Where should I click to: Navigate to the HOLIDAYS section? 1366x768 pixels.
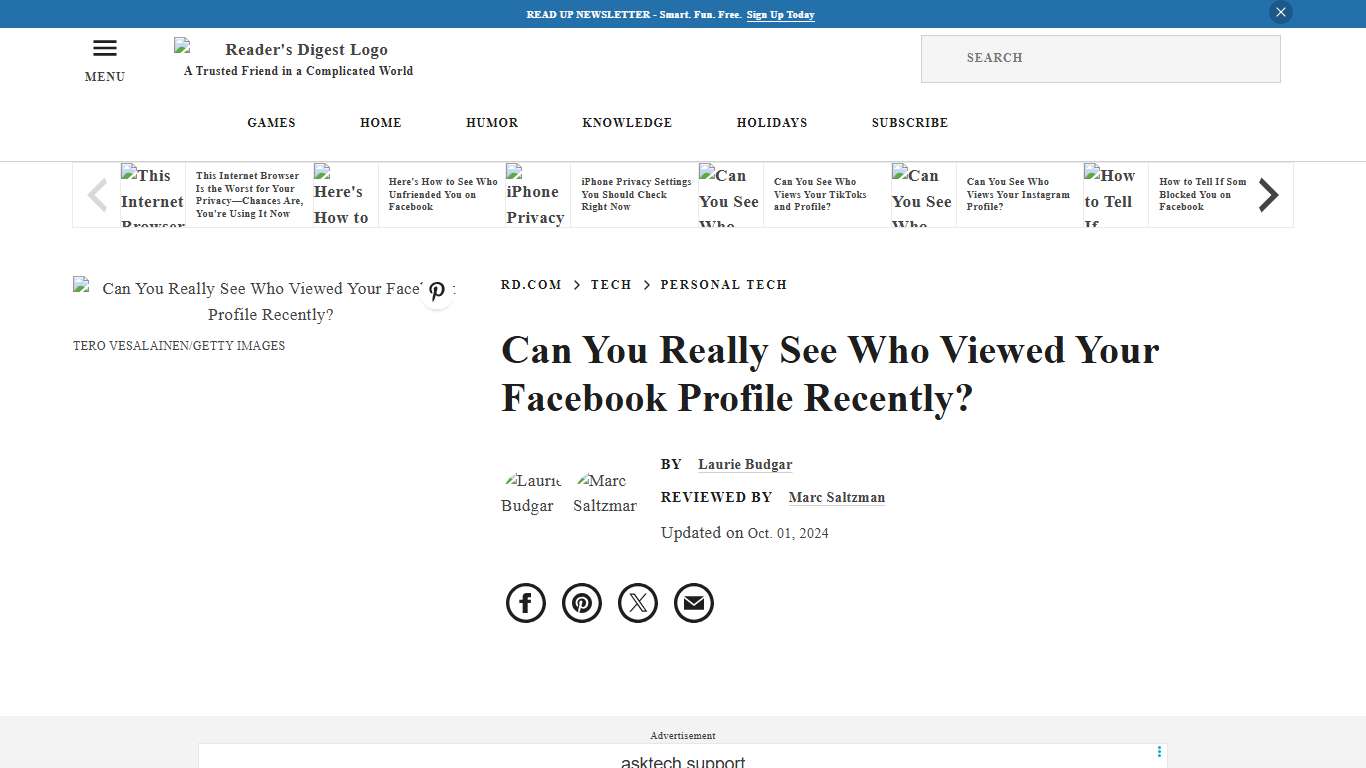pyautogui.click(x=772, y=122)
